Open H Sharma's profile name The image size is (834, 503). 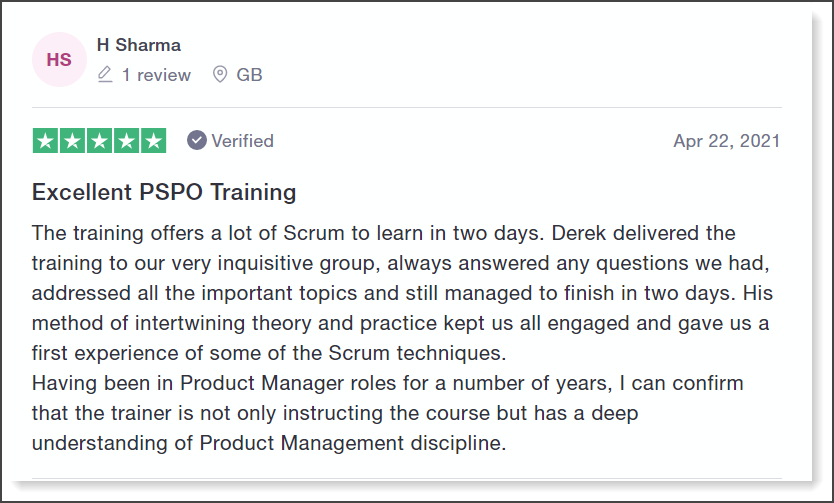(139, 45)
